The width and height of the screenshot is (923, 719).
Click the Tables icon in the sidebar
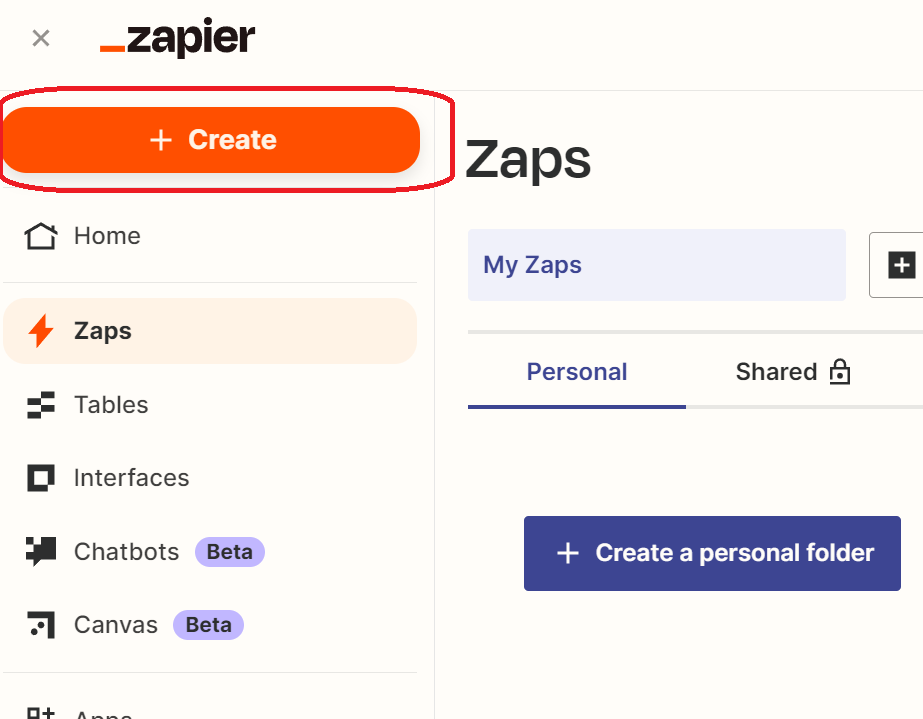coord(41,405)
